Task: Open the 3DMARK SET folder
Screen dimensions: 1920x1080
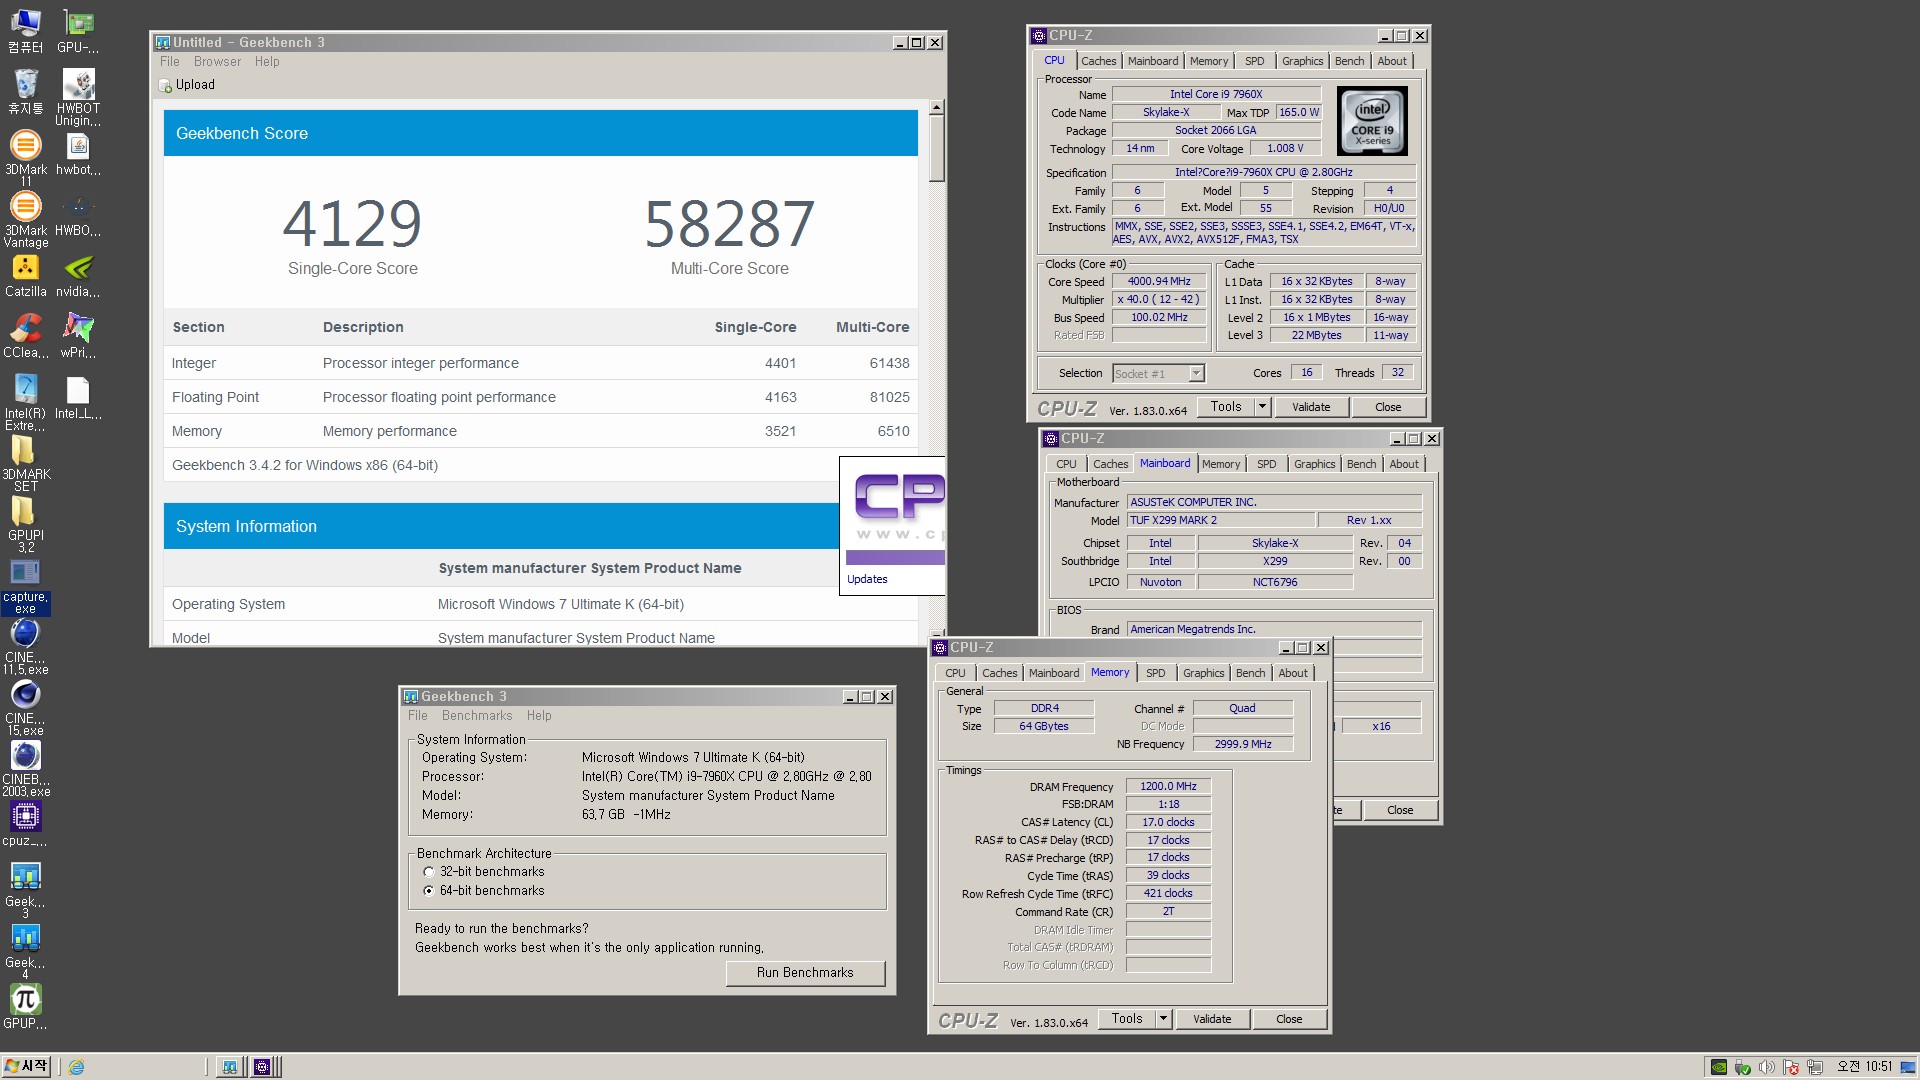Action: [25, 463]
